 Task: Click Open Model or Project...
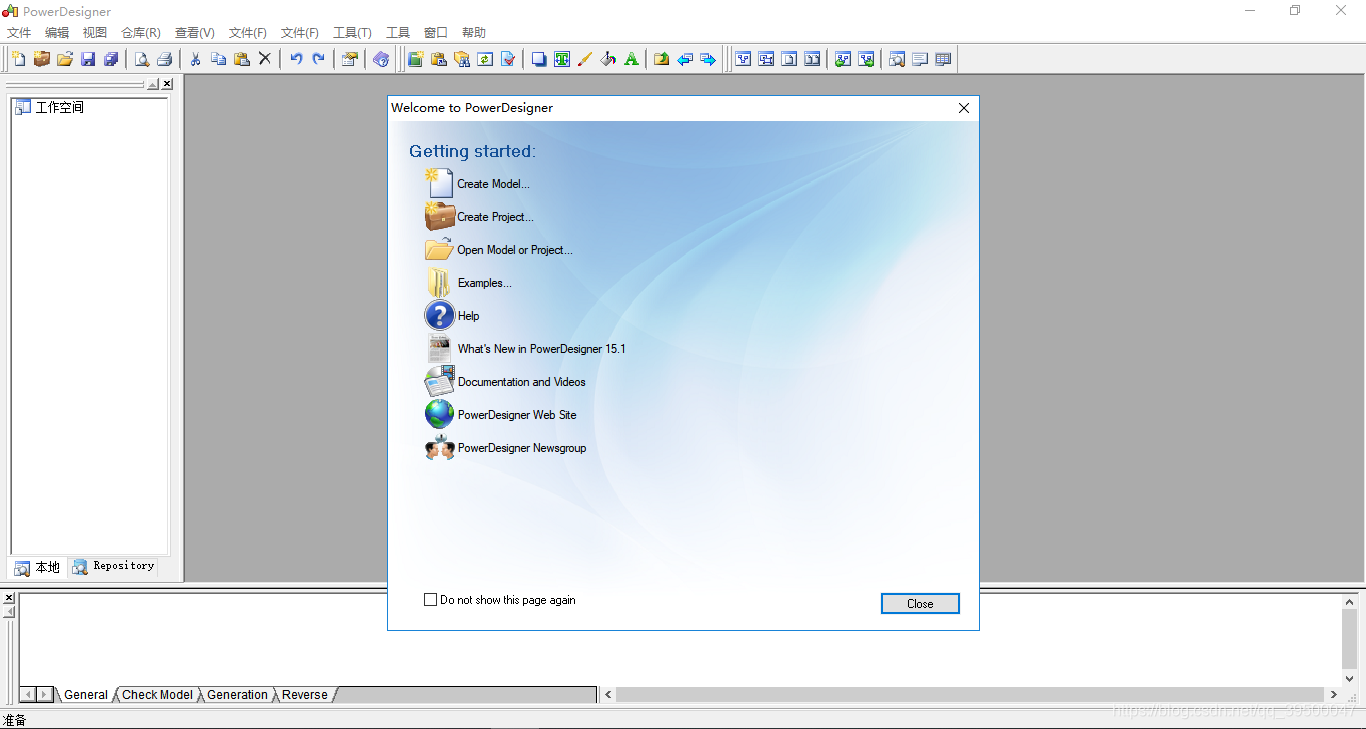[515, 250]
